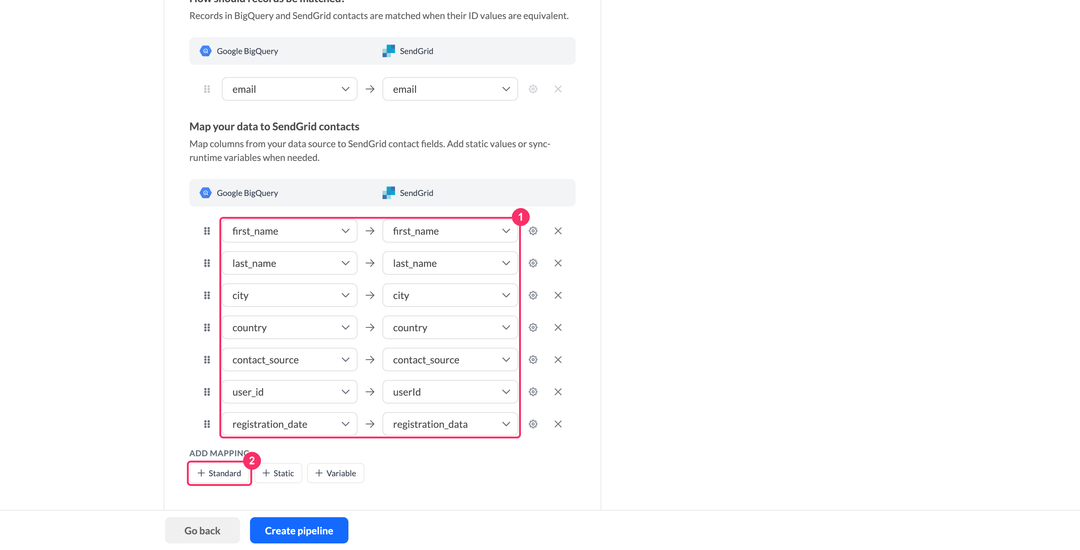This screenshot has width=1080, height=550.
Task: Click the email row remove icon
Action: coord(558,89)
